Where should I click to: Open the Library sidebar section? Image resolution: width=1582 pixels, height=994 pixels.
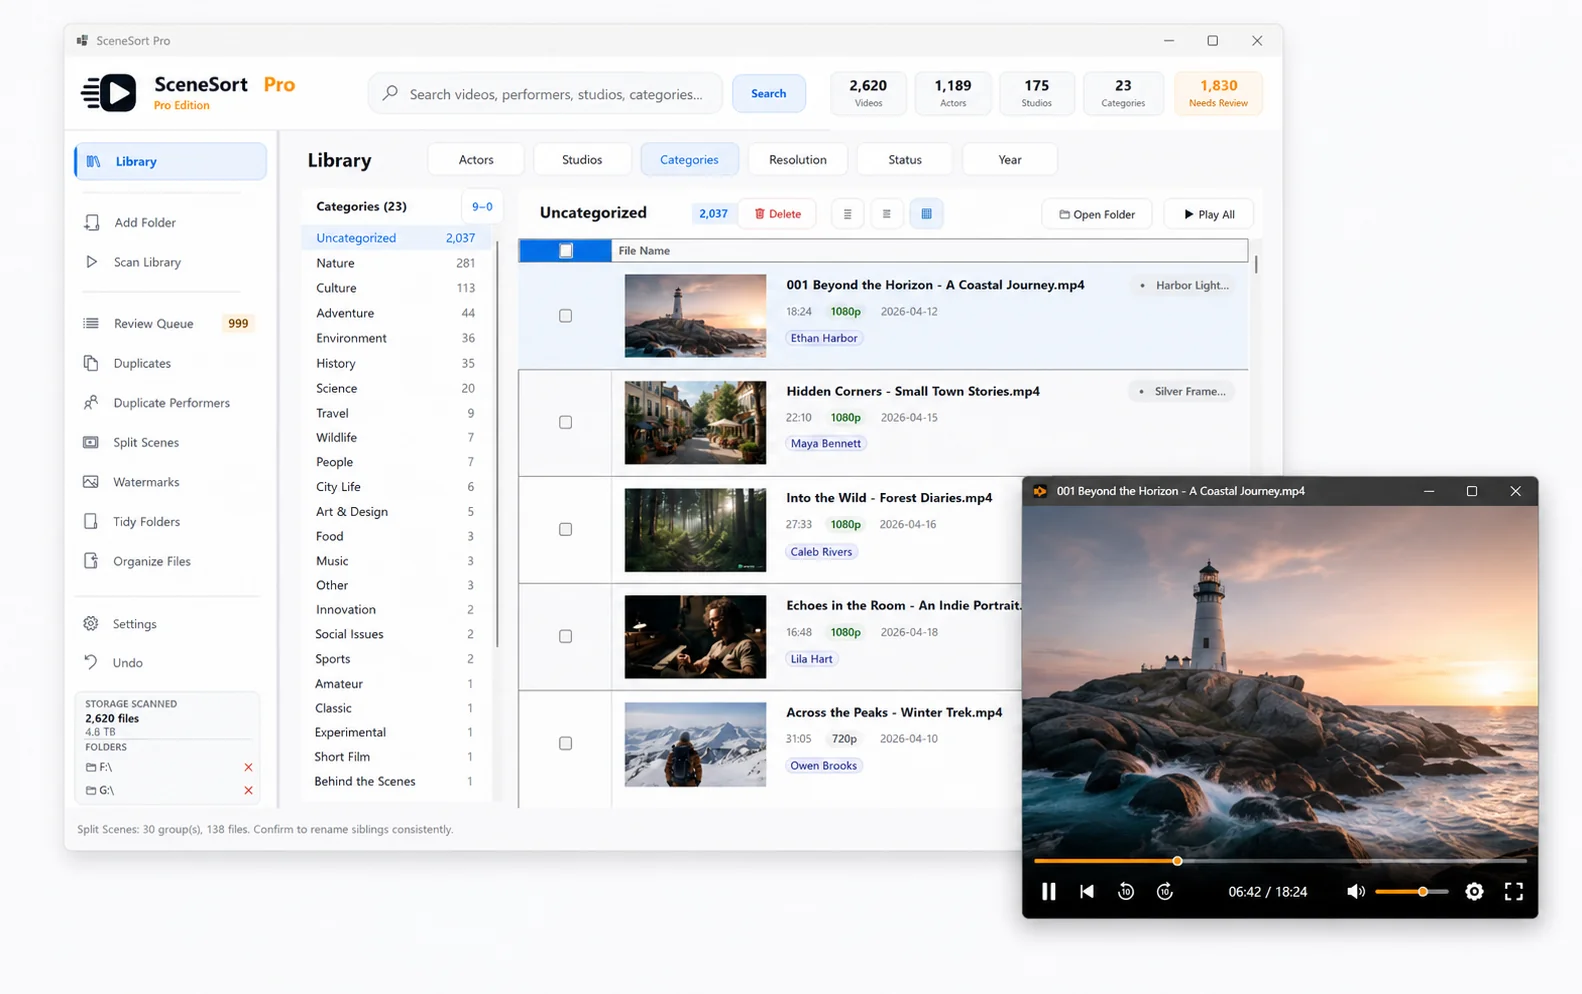point(171,161)
